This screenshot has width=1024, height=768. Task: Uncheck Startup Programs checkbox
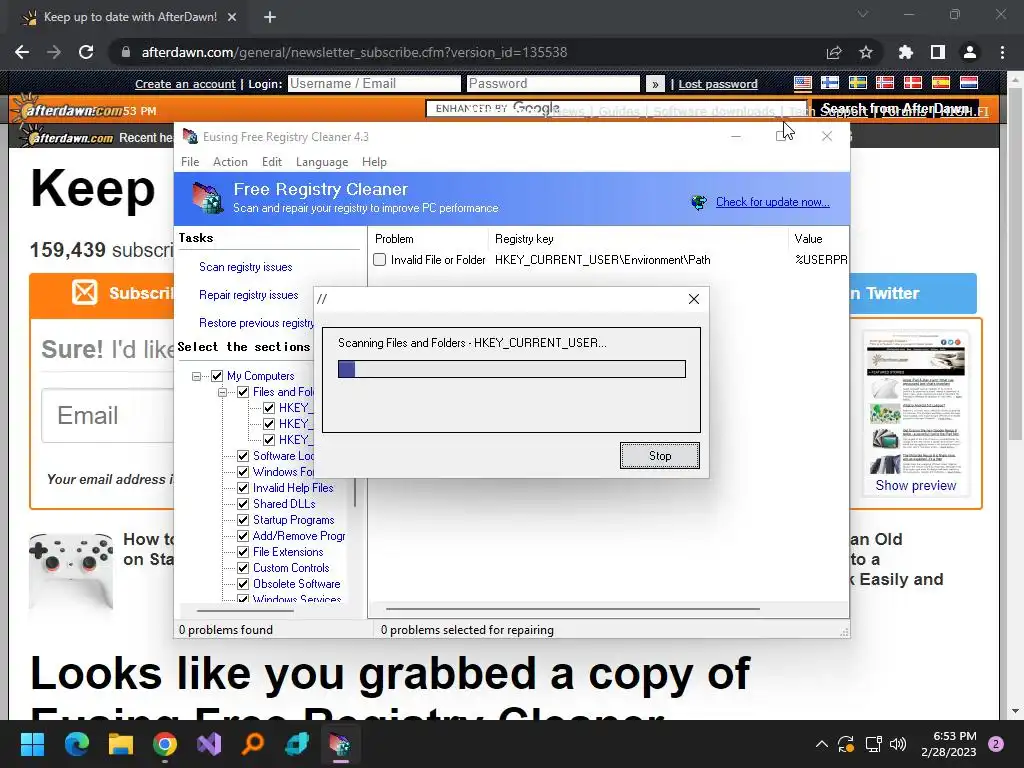243,520
